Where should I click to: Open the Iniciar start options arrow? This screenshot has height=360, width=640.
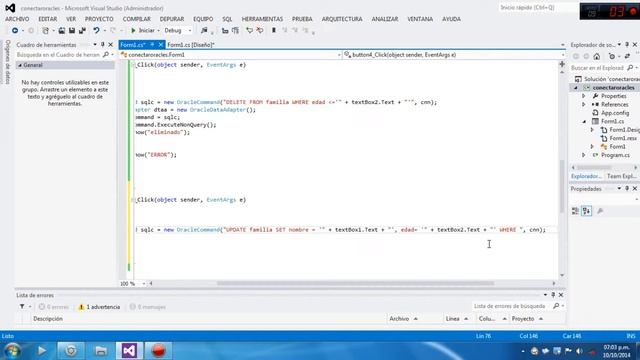pos(158,31)
